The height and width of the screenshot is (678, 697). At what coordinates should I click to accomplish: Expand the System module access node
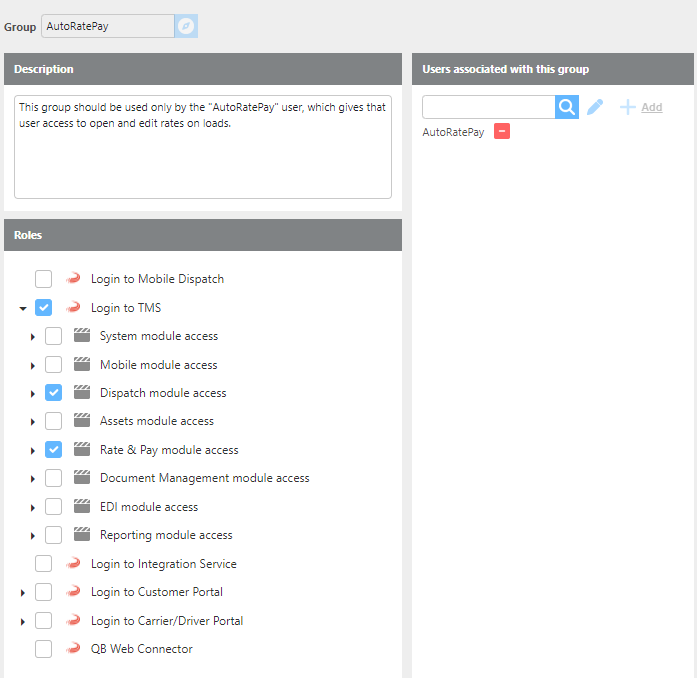[33, 337]
